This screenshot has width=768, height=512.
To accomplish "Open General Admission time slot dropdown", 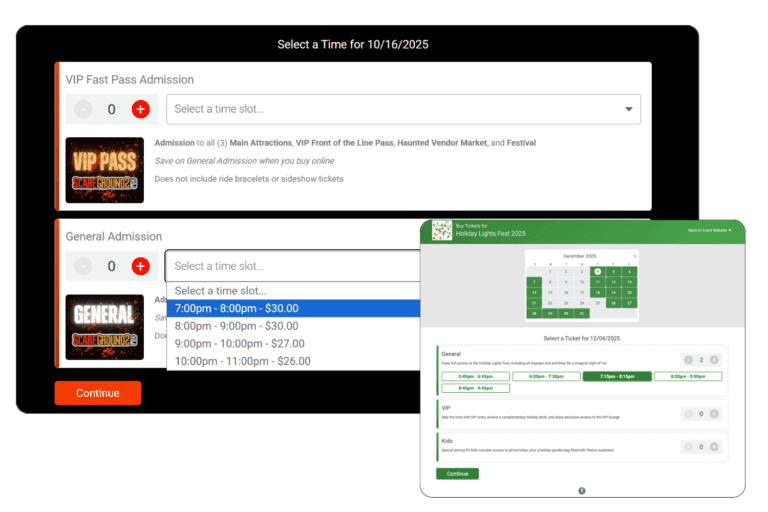I will point(292,266).
